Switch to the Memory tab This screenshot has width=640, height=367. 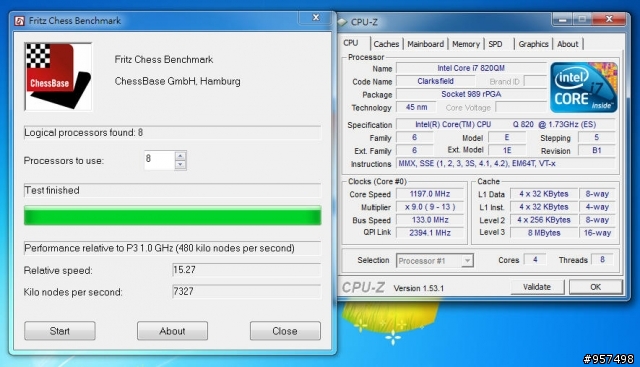(x=466, y=44)
